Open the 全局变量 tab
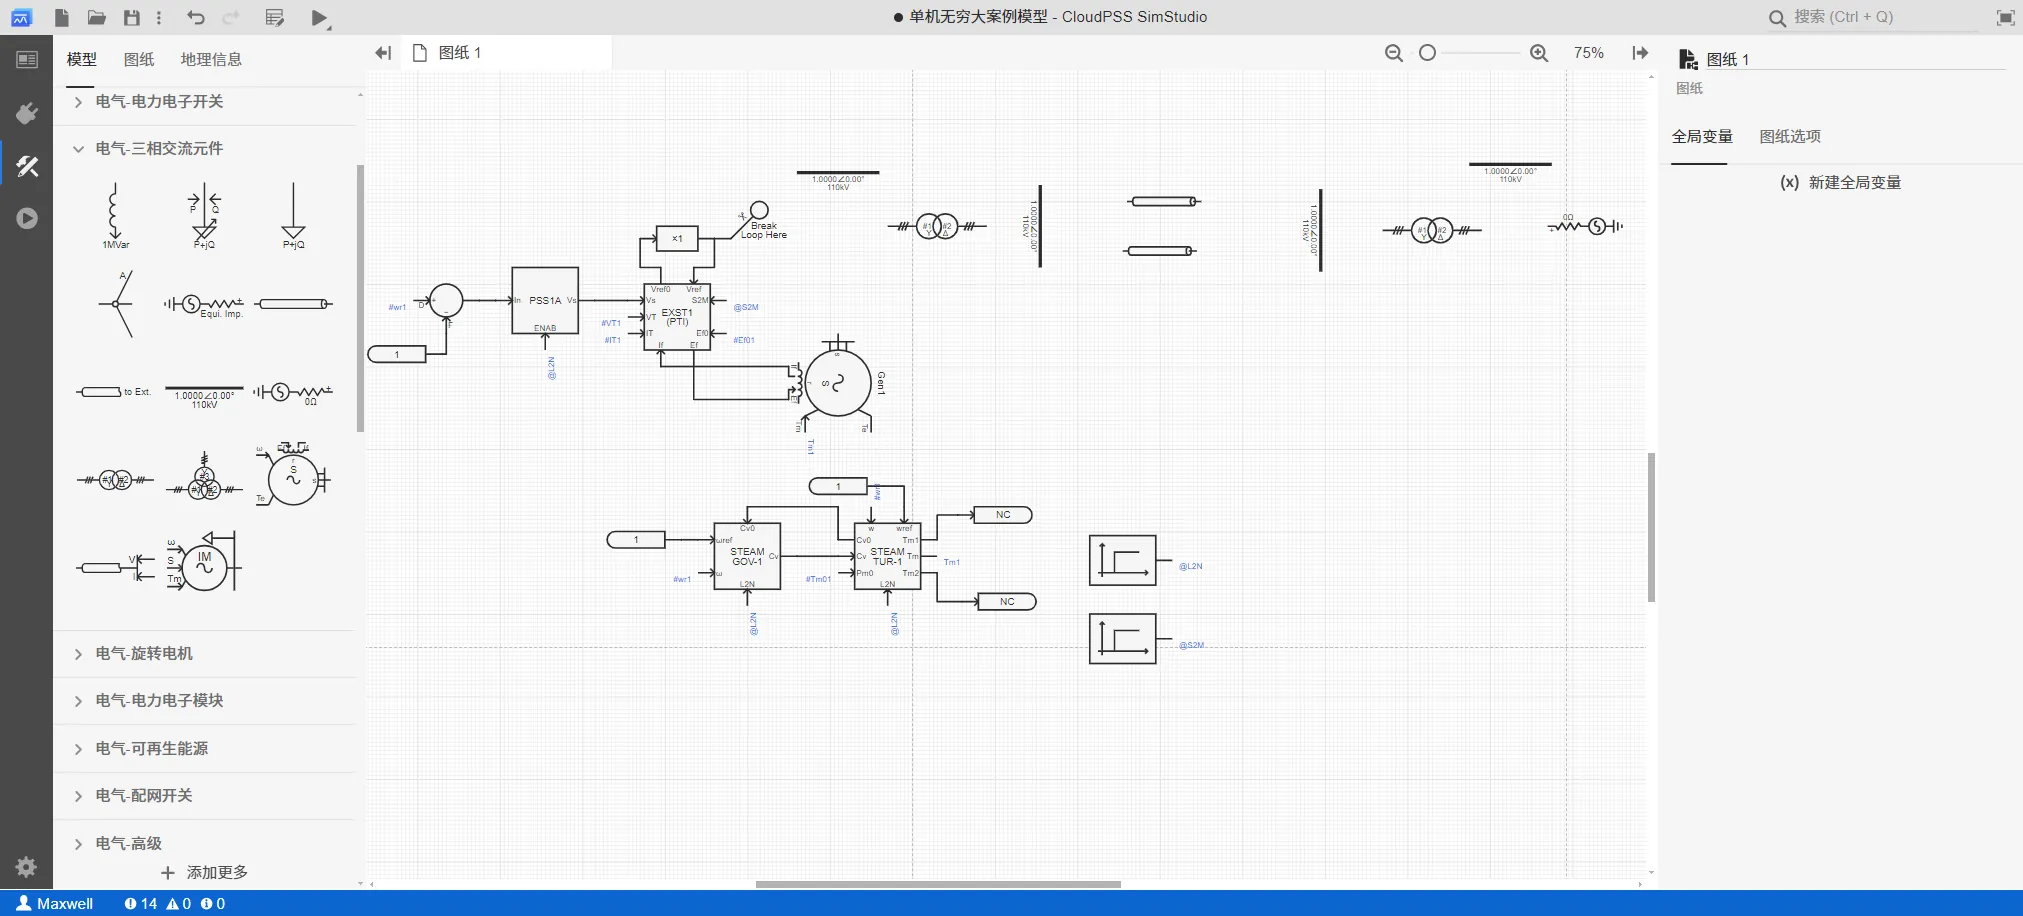 pyautogui.click(x=1702, y=136)
